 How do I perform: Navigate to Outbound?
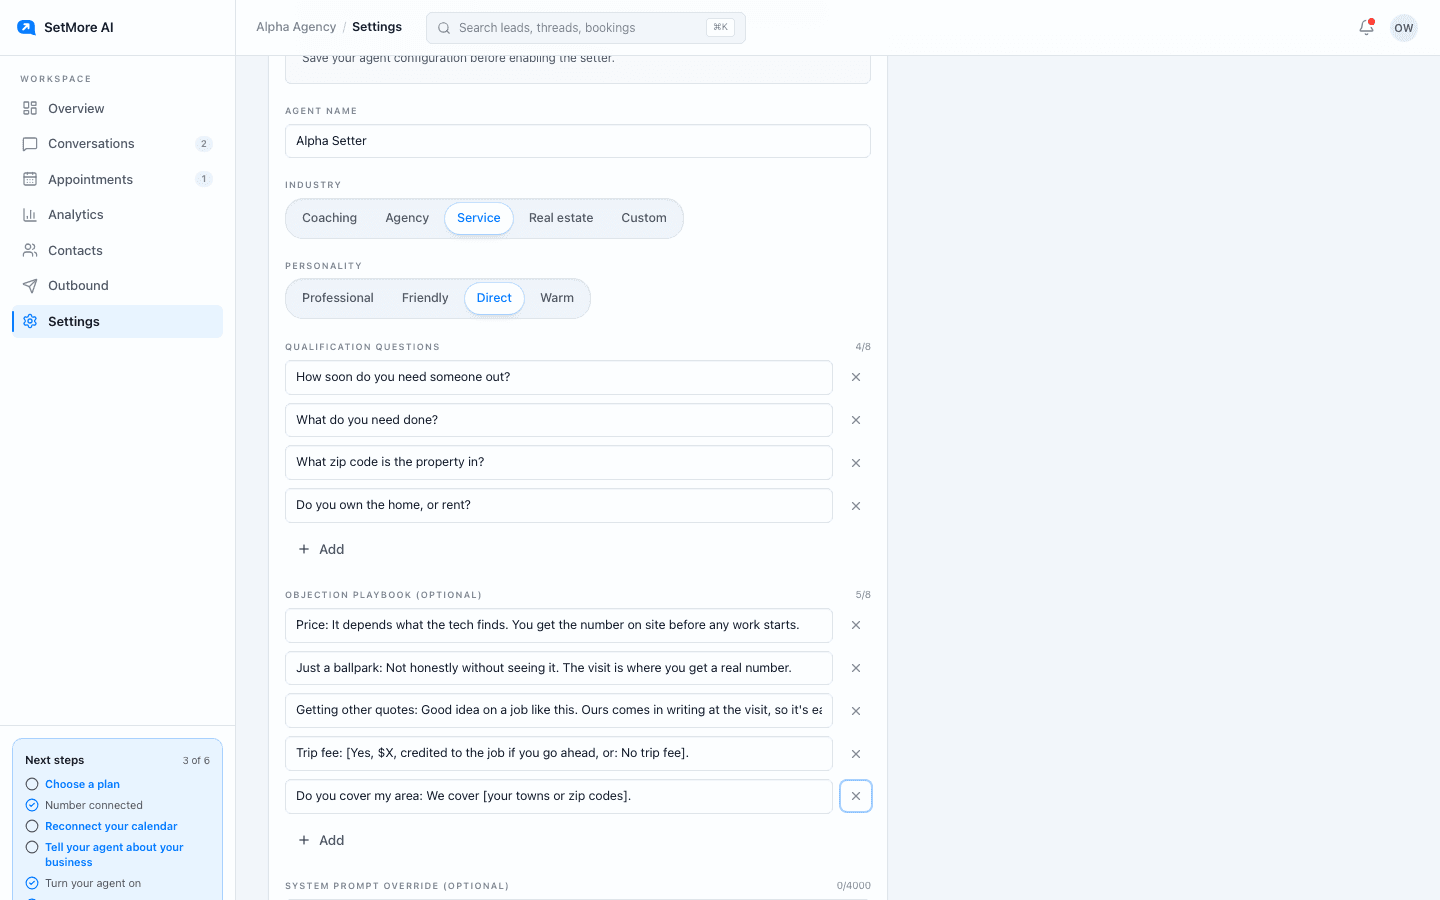117,286
